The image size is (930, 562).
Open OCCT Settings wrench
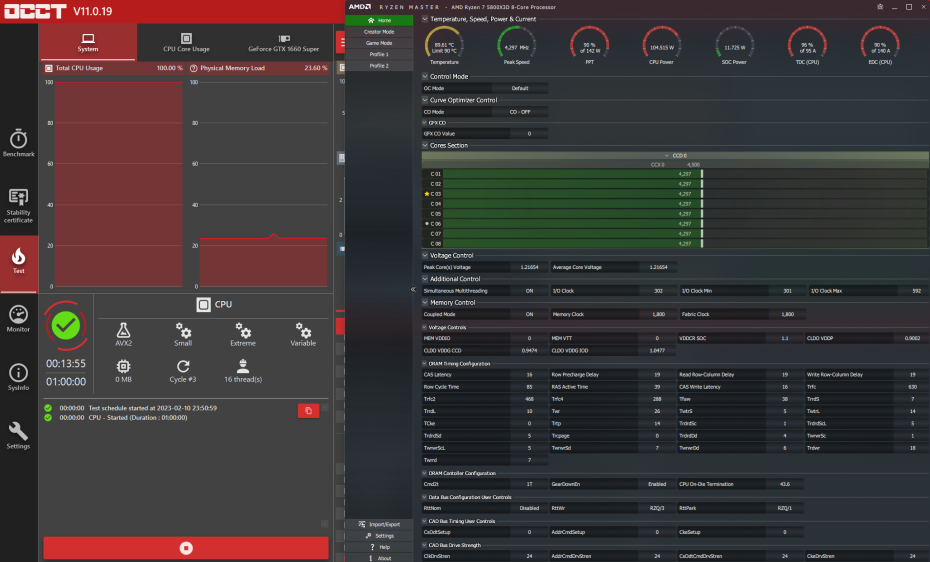pyautogui.click(x=18, y=436)
